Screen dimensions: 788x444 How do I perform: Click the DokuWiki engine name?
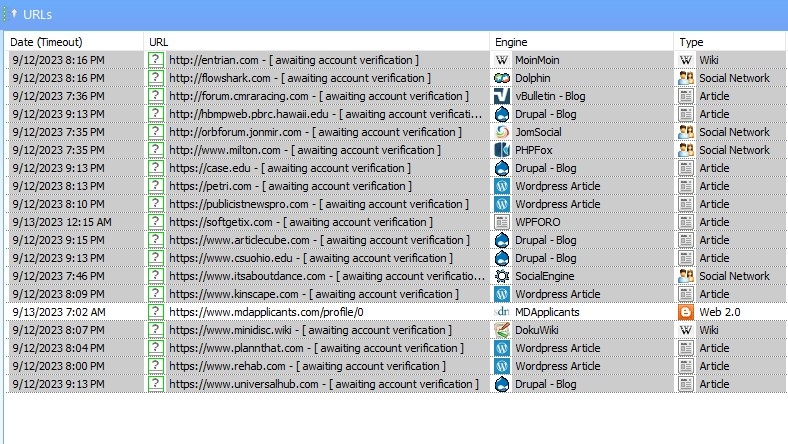(536, 330)
